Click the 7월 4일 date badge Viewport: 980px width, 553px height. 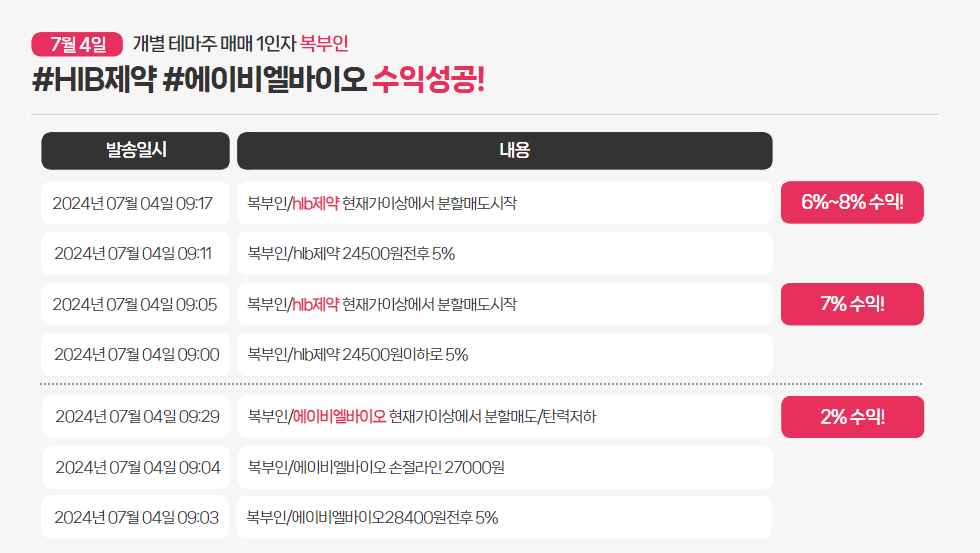[77, 44]
